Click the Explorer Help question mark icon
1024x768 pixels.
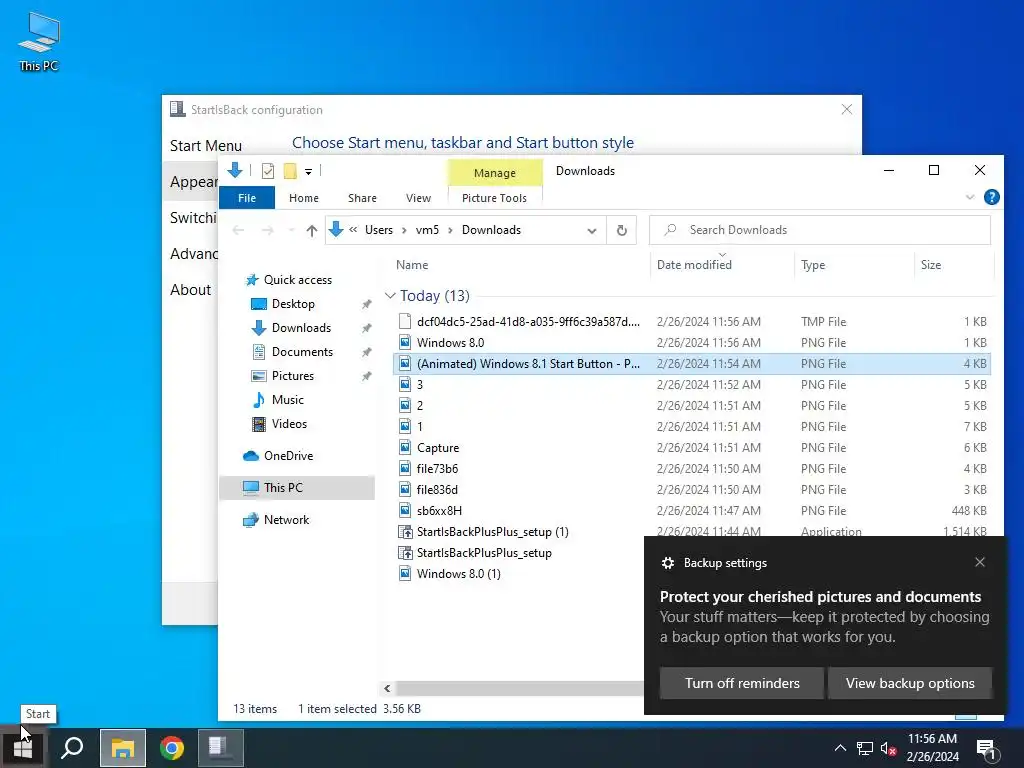(x=991, y=197)
